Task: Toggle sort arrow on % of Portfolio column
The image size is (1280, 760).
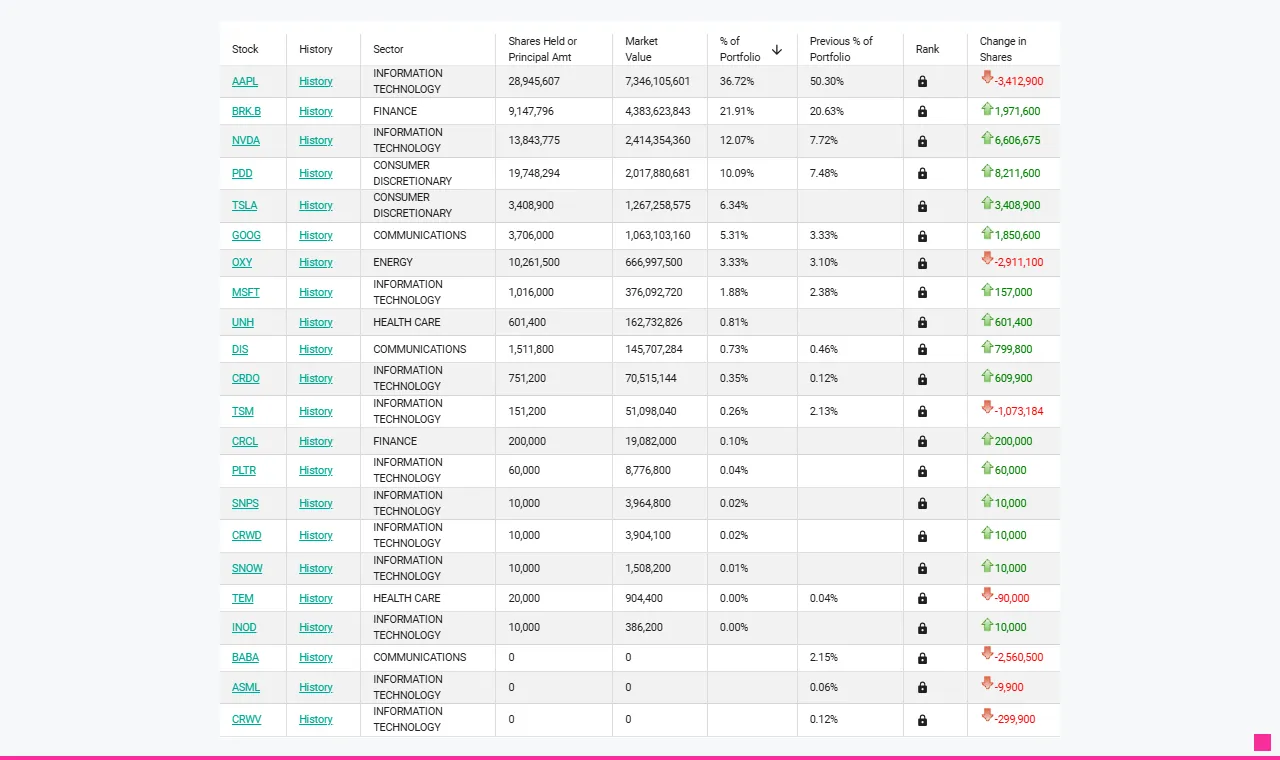Action: 777,49
